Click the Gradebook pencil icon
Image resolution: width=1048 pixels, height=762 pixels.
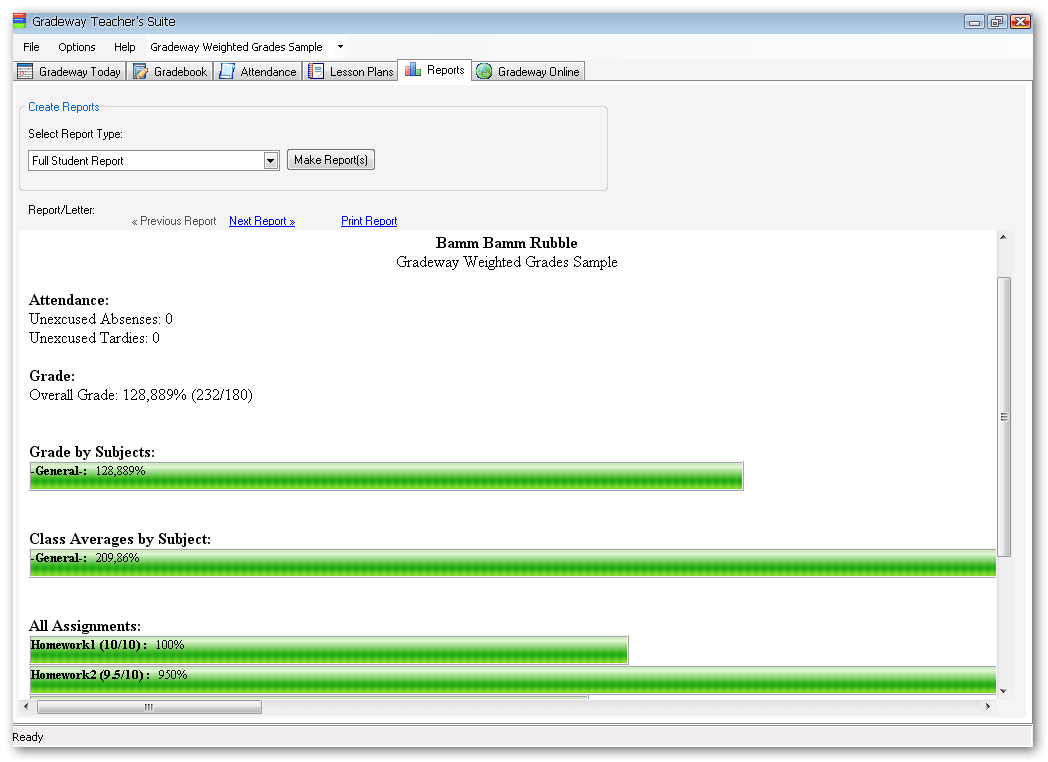click(x=141, y=72)
